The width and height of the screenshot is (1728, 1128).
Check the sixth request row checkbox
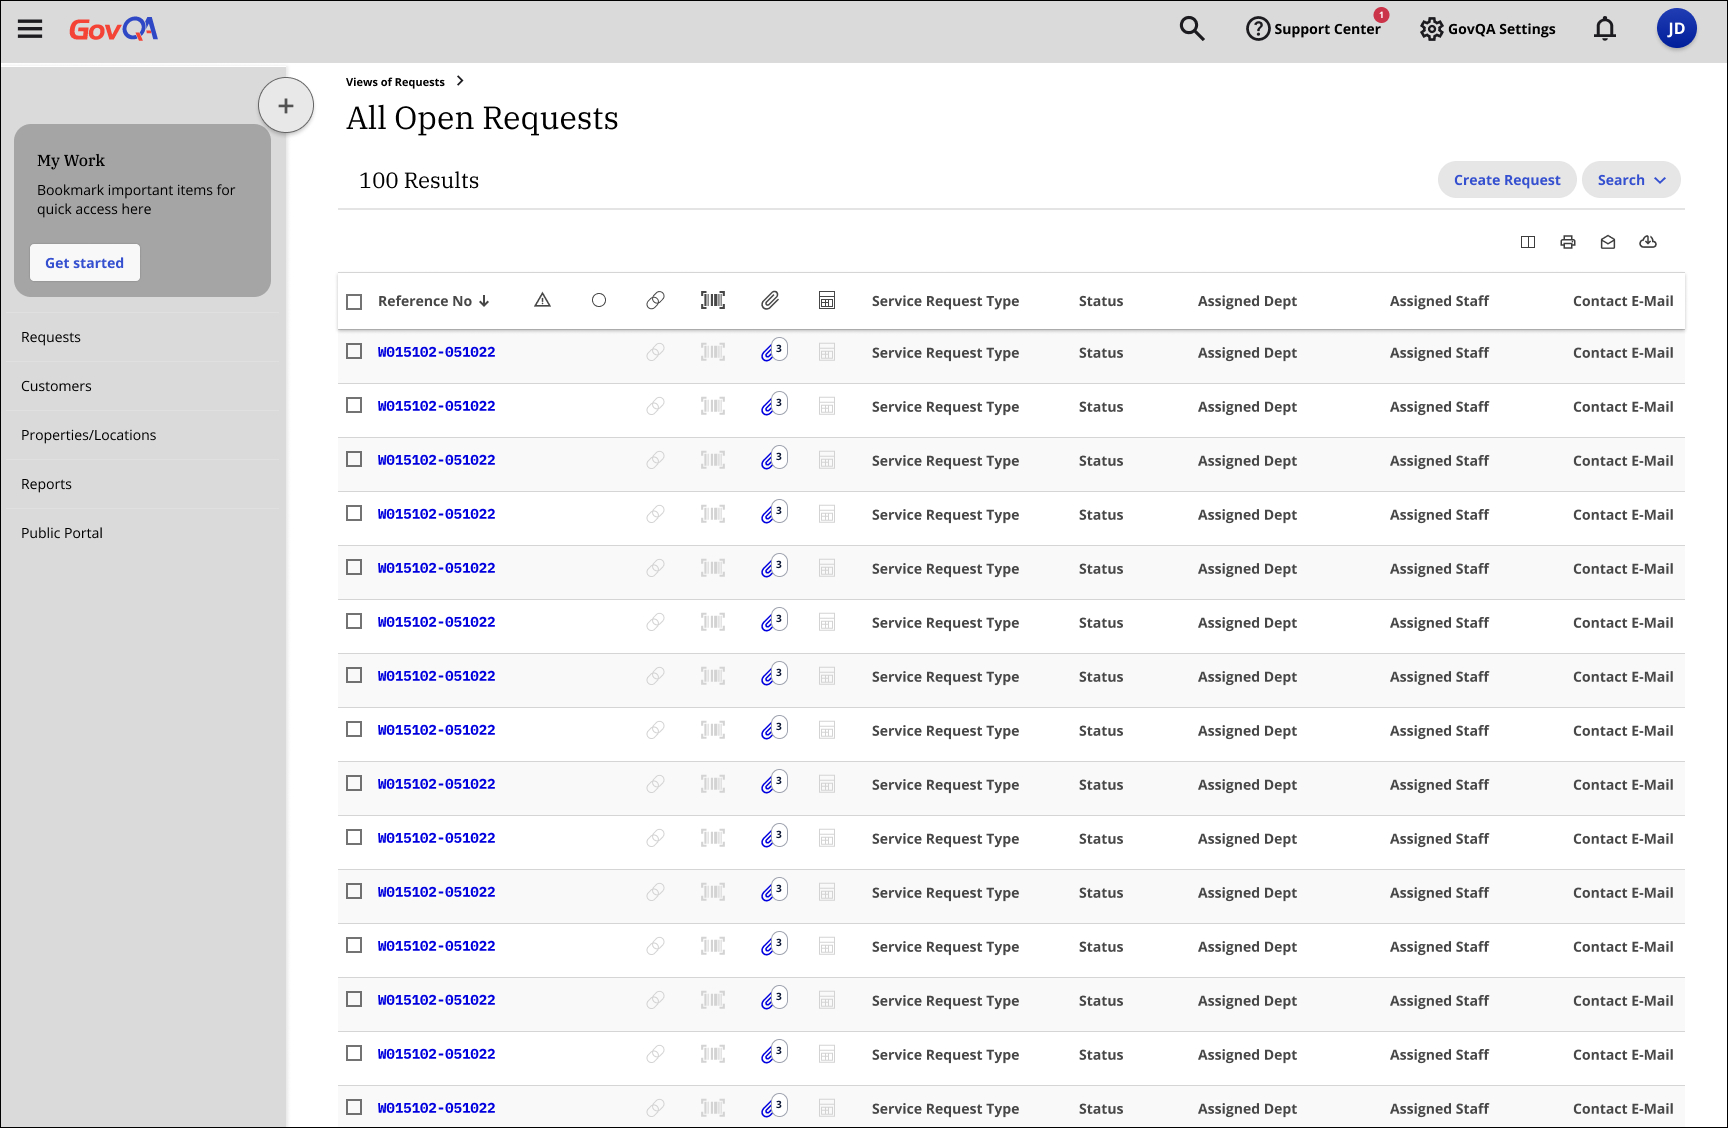pyautogui.click(x=354, y=621)
